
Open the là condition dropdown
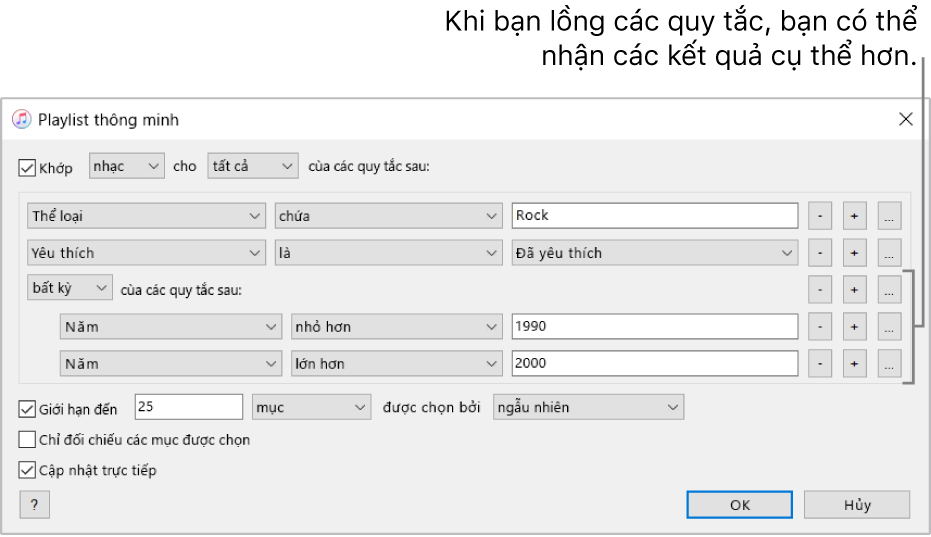[388, 253]
